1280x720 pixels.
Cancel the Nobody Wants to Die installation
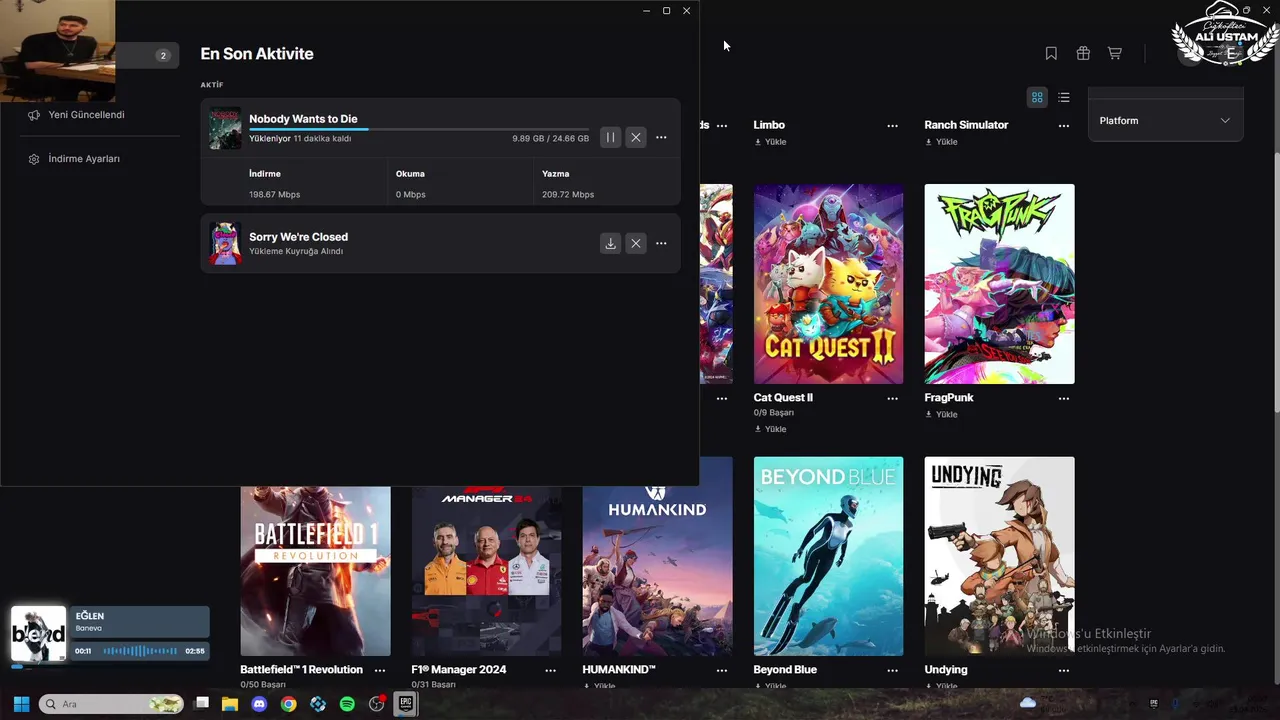[636, 137]
